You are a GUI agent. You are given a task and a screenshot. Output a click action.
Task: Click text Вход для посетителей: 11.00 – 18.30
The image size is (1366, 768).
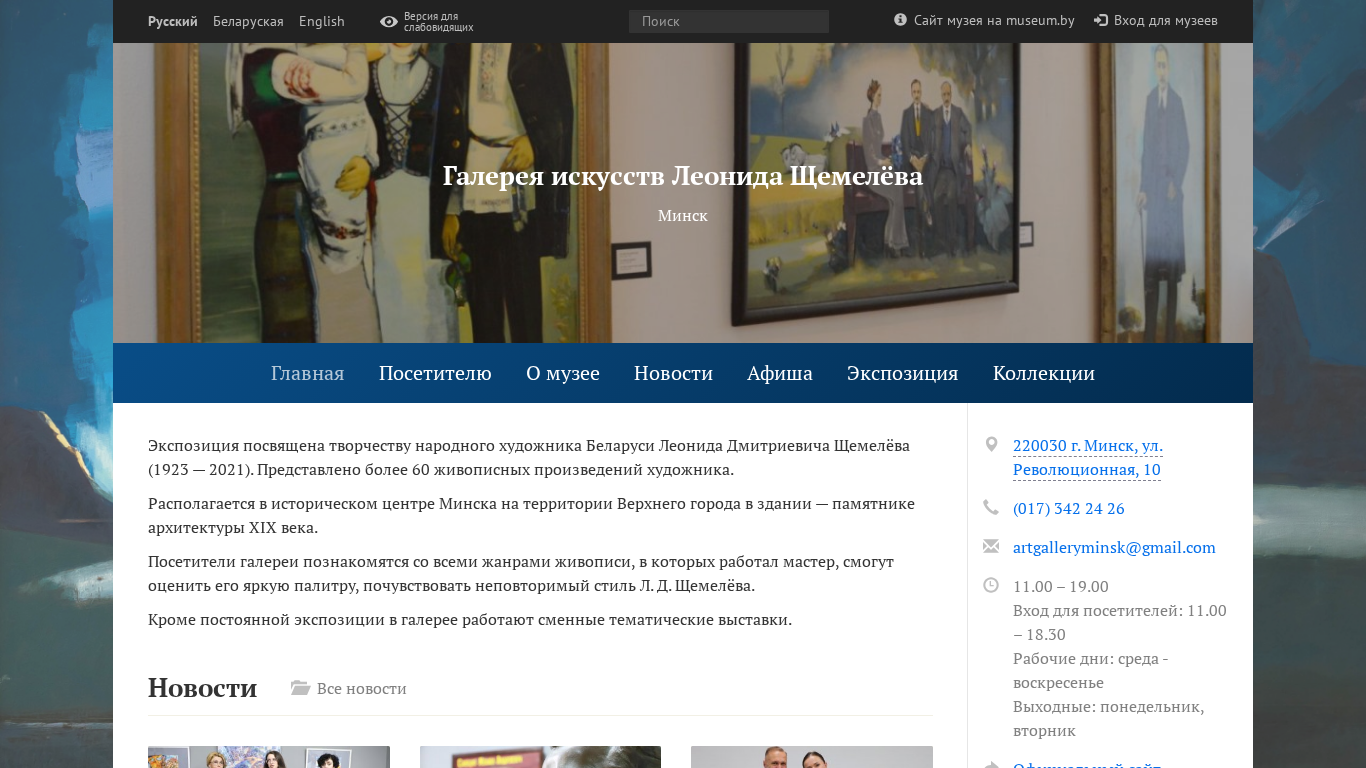tap(1120, 622)
